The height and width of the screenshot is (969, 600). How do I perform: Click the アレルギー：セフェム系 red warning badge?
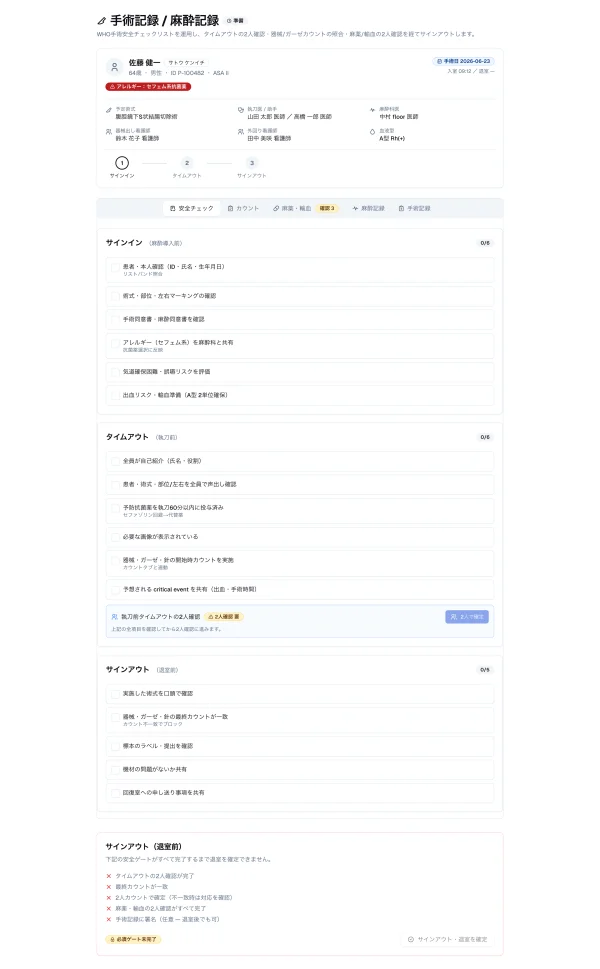148,87
